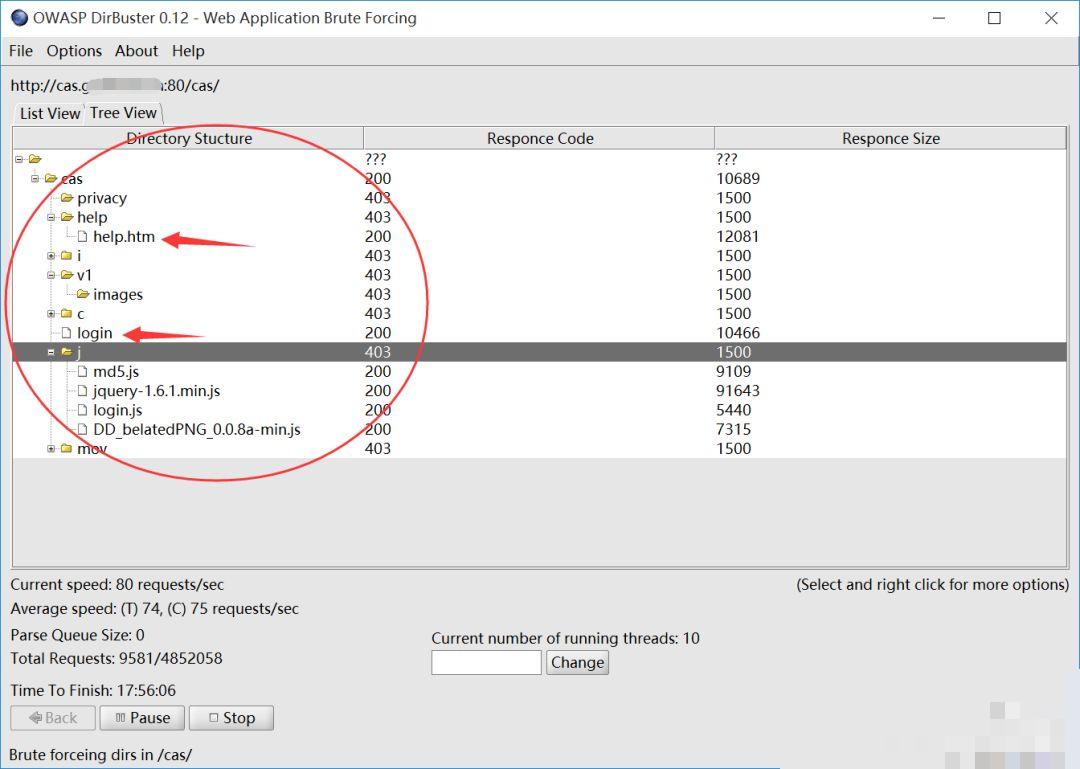
Task: Click the help.htm file icon
Action: coord(83,236)
